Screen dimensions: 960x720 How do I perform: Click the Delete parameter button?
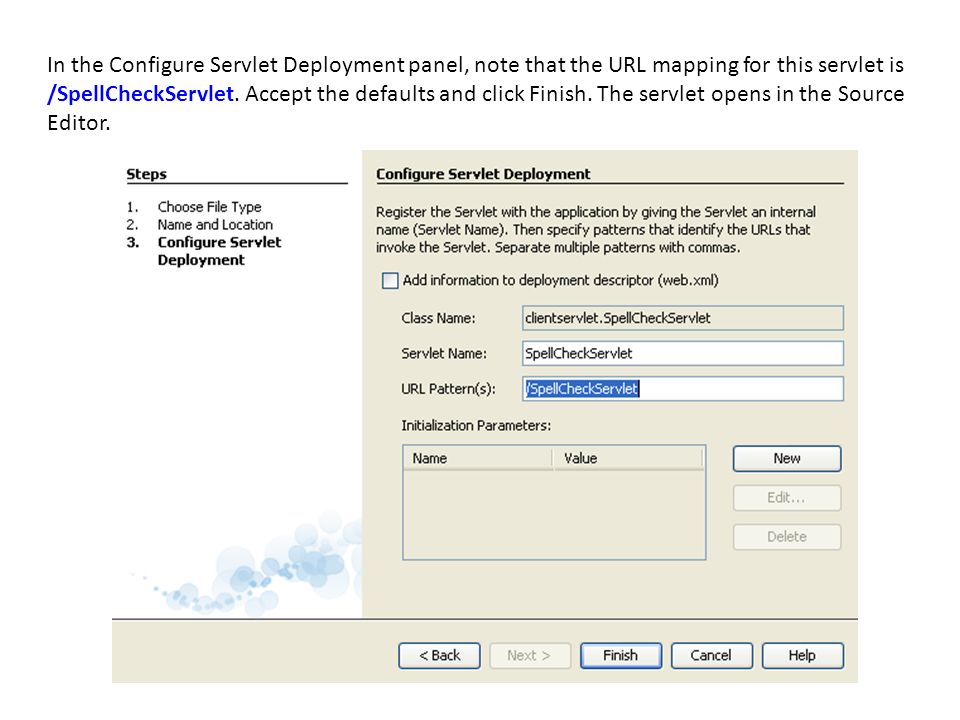pos(787,537)
